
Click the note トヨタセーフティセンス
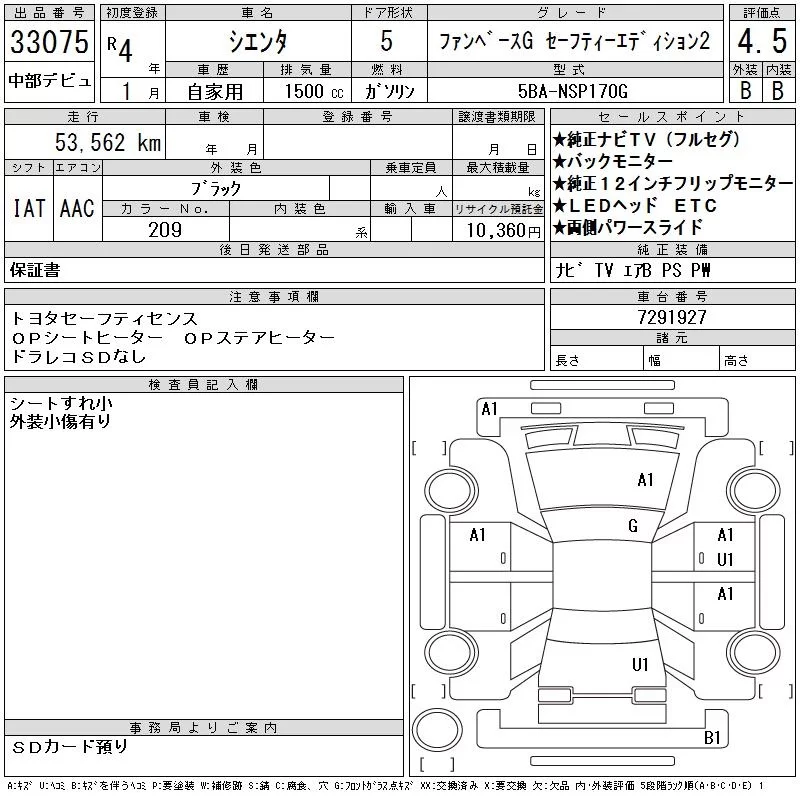coord(104,319)
